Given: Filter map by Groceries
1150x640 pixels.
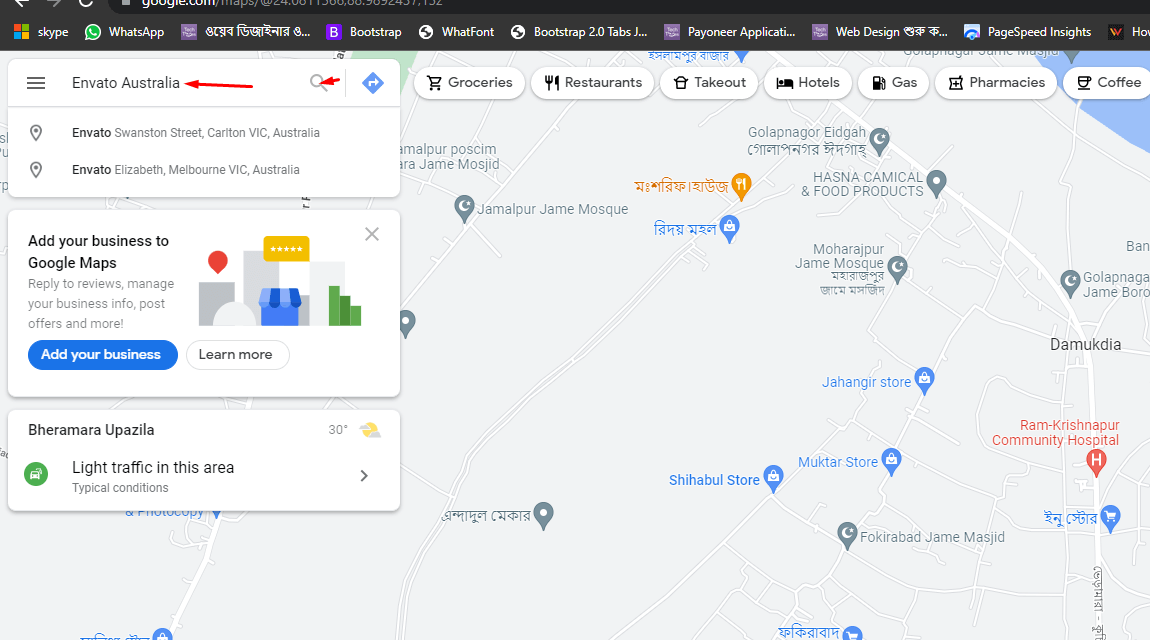Looking at the screenshot, I should [x=469, y=83].
